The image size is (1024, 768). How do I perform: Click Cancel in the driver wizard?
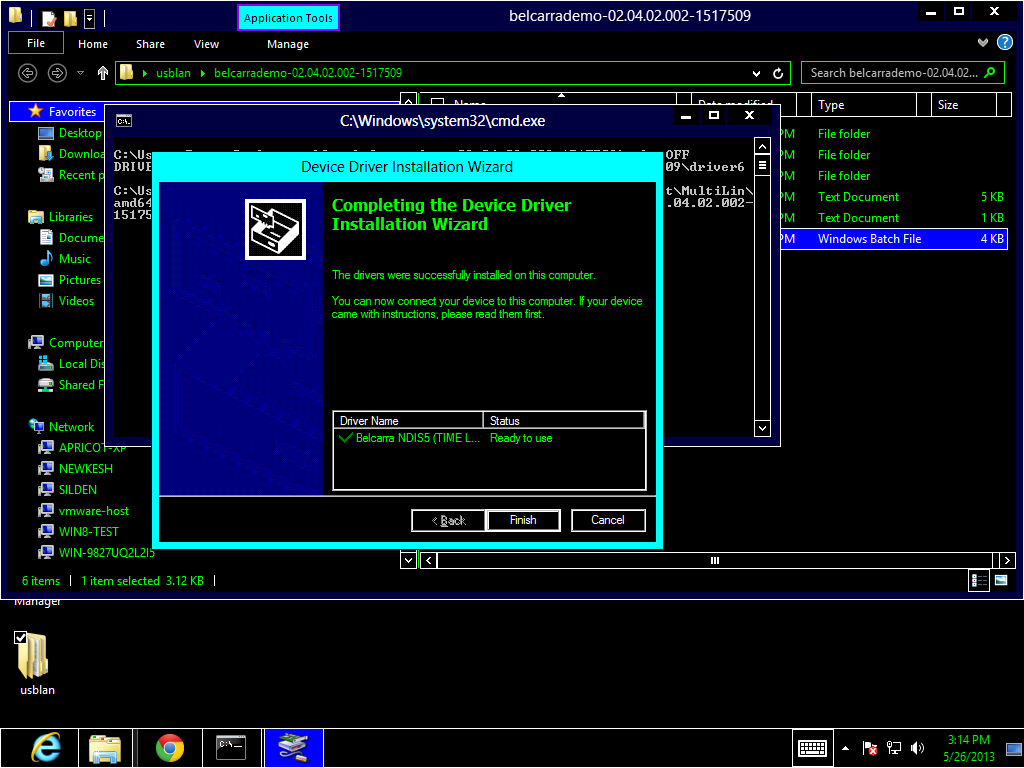607,520
